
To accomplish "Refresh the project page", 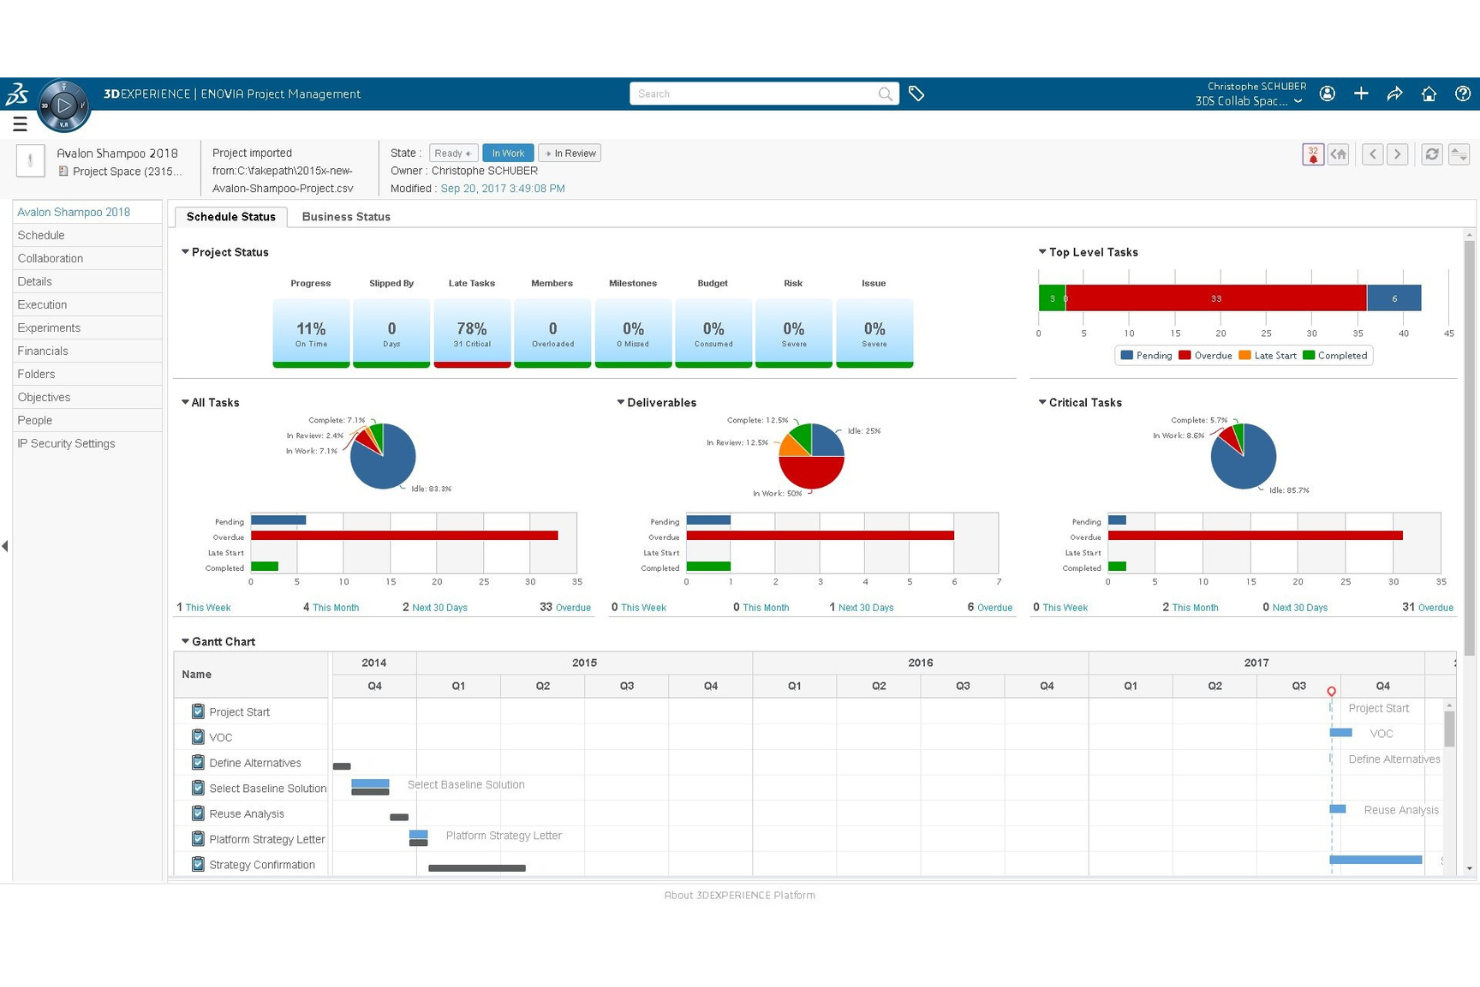I will 1432,154.
